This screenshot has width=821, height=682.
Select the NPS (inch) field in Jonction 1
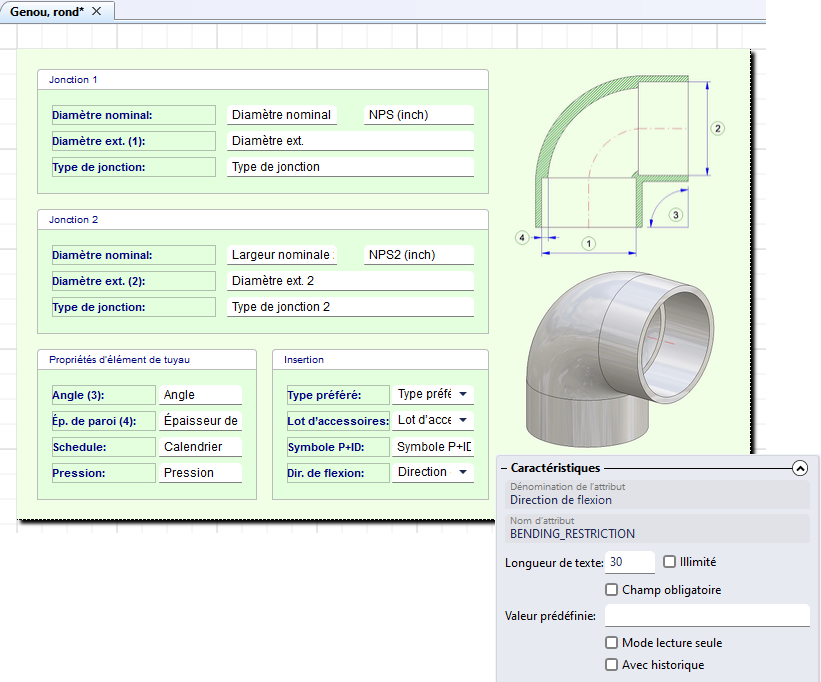click(x=417, y=115)
